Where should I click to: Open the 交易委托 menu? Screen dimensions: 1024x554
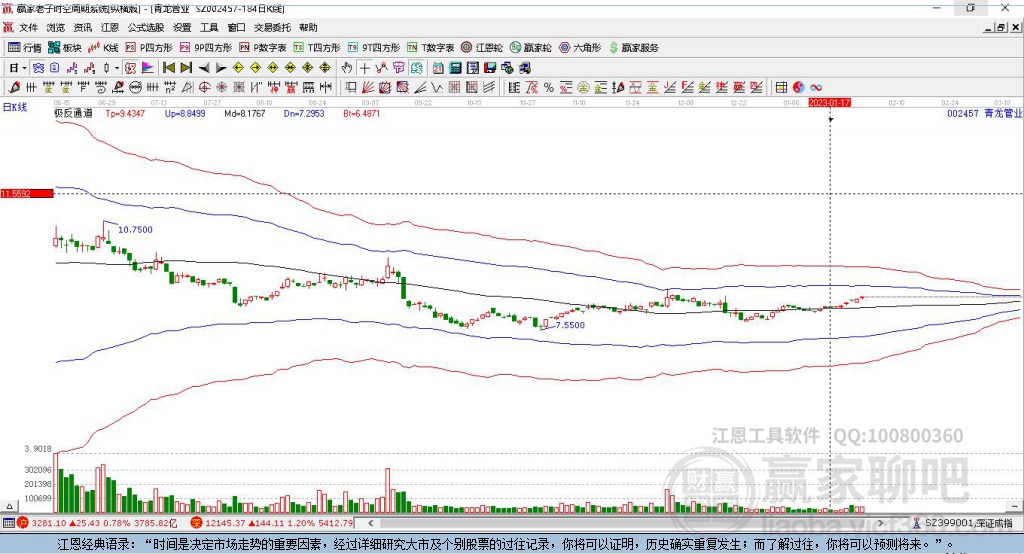(x=272, y=27)
